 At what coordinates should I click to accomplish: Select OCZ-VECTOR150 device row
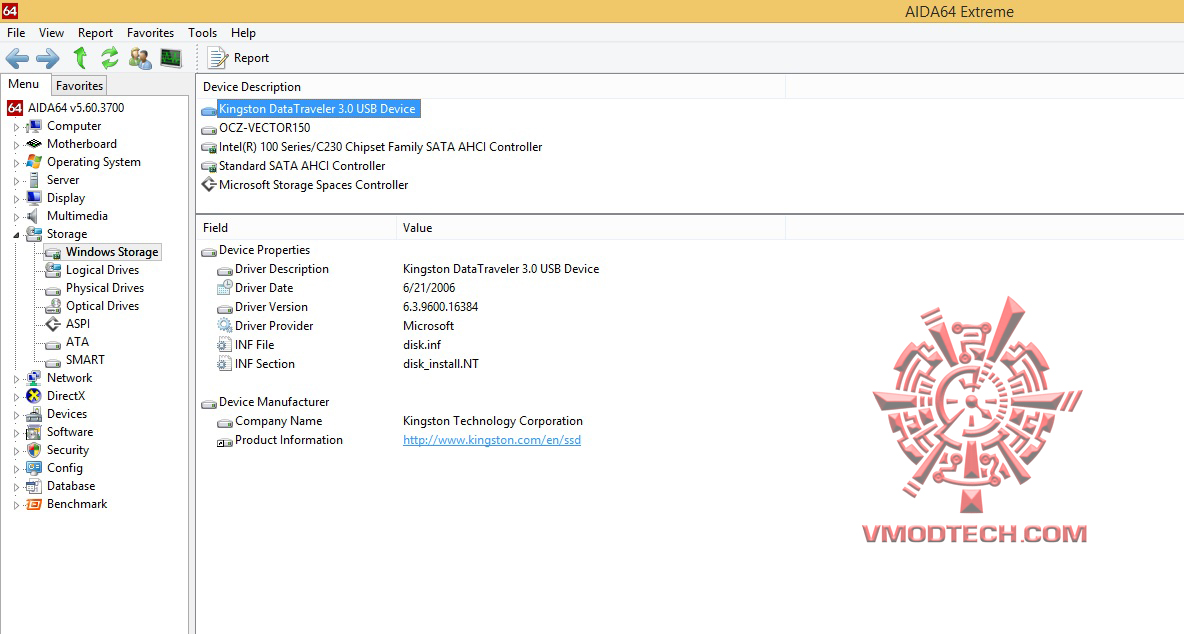(x=264, y=128)
